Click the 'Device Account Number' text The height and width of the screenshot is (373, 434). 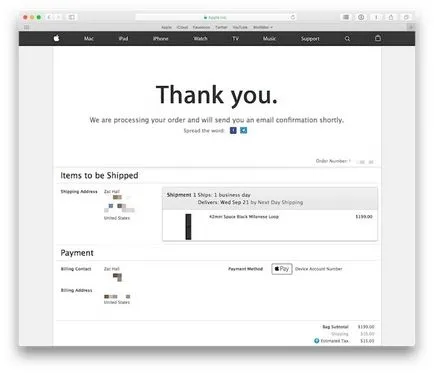coord(319,269)
